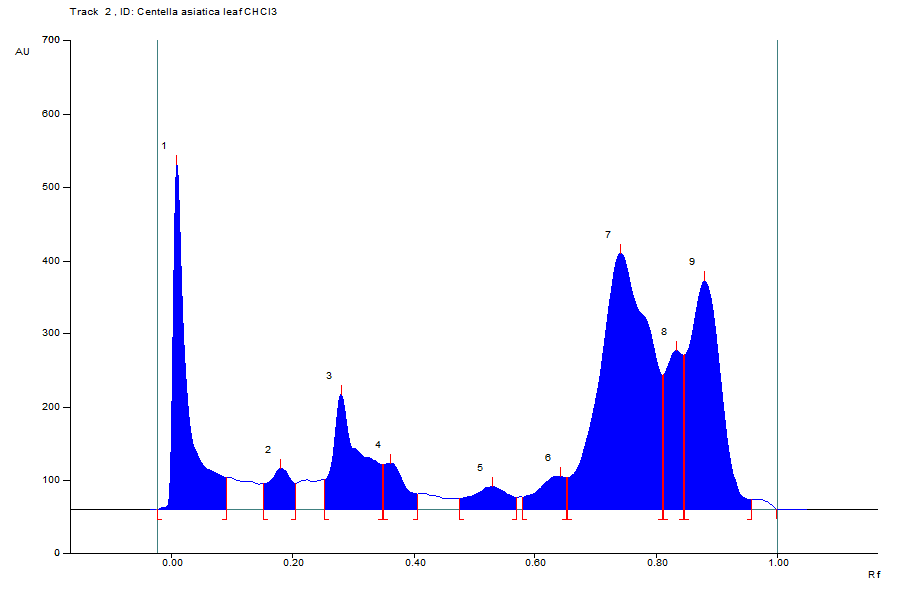
Task: Click the 1.00 tick on Rf axis
Action: (x=777, y=563)
